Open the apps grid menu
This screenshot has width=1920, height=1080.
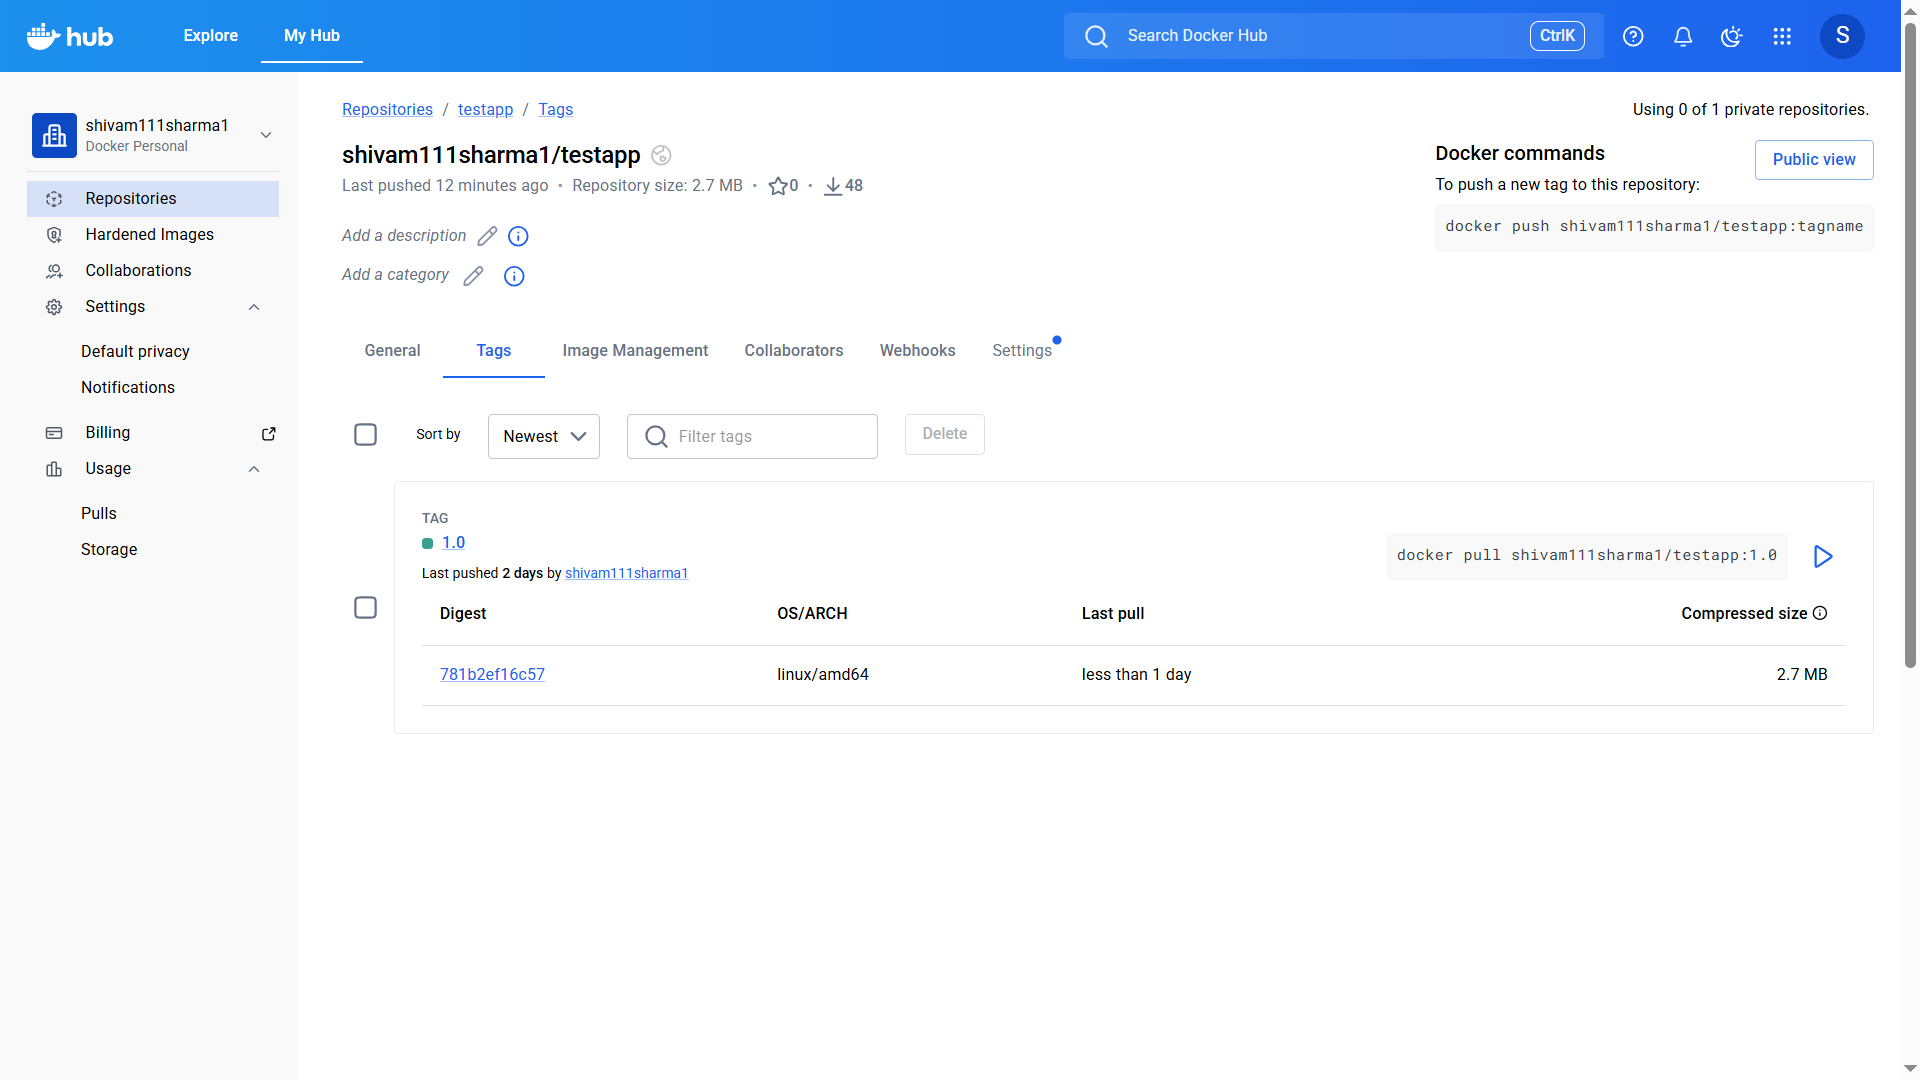[x=1782, y=36]
